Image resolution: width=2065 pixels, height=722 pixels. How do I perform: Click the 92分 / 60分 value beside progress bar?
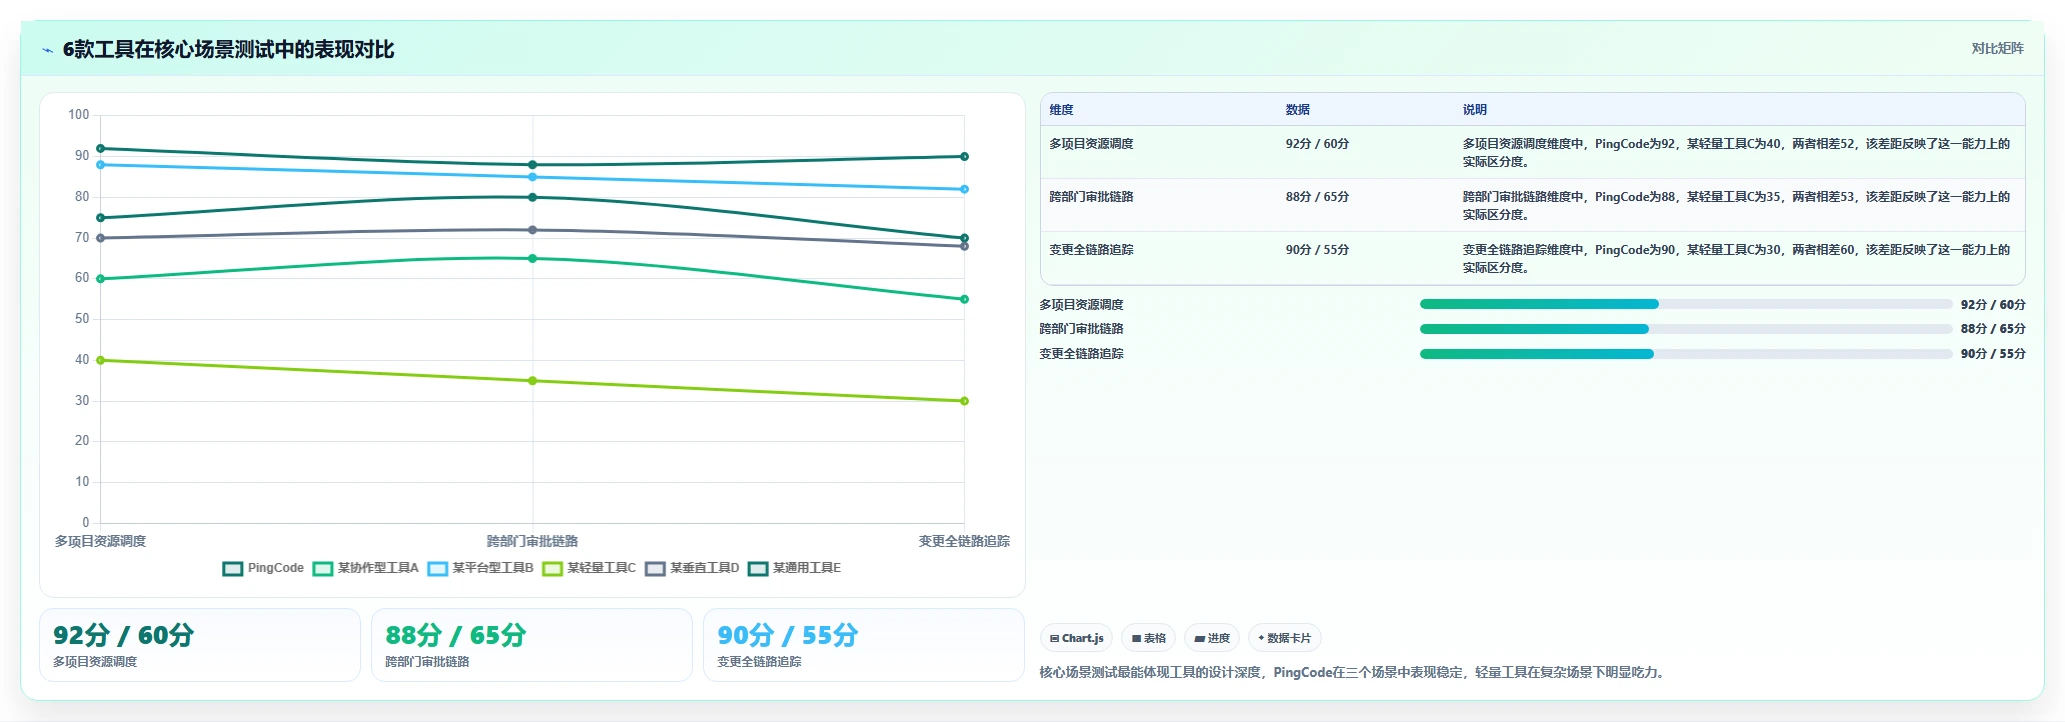1993,305
